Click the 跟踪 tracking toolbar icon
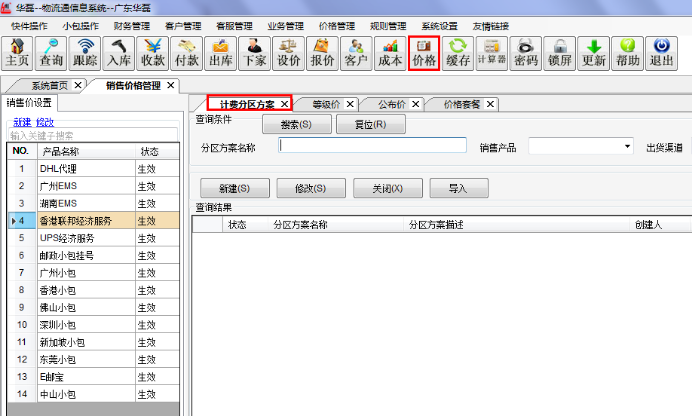The width and height of the screenshot is (692, 417). (x=85, y=52)
